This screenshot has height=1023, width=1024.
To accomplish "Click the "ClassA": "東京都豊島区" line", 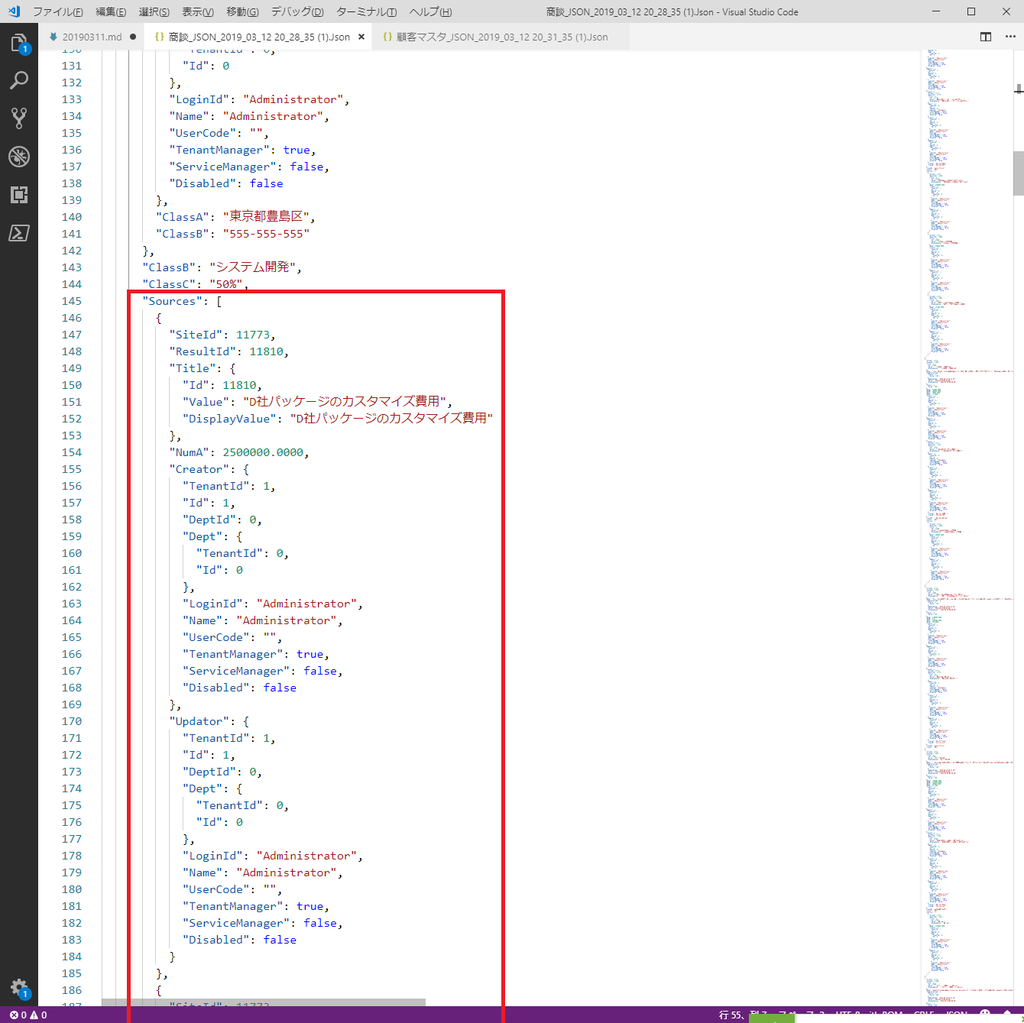I will coord(236,217).
